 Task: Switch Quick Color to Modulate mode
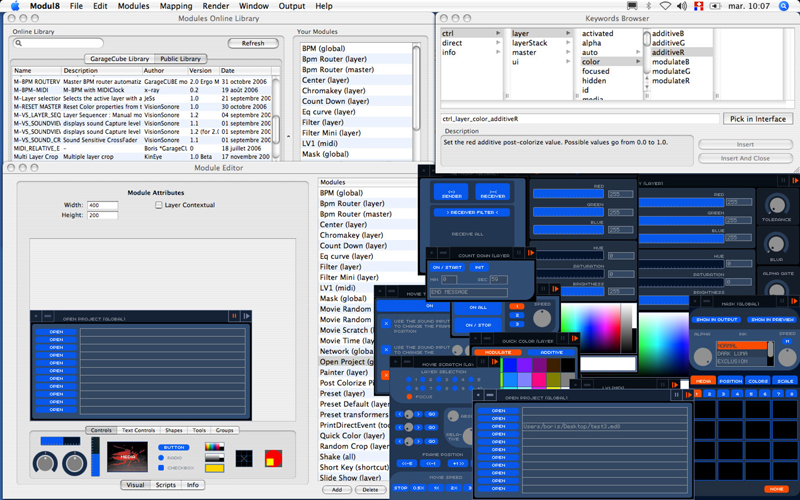[497, 352]
